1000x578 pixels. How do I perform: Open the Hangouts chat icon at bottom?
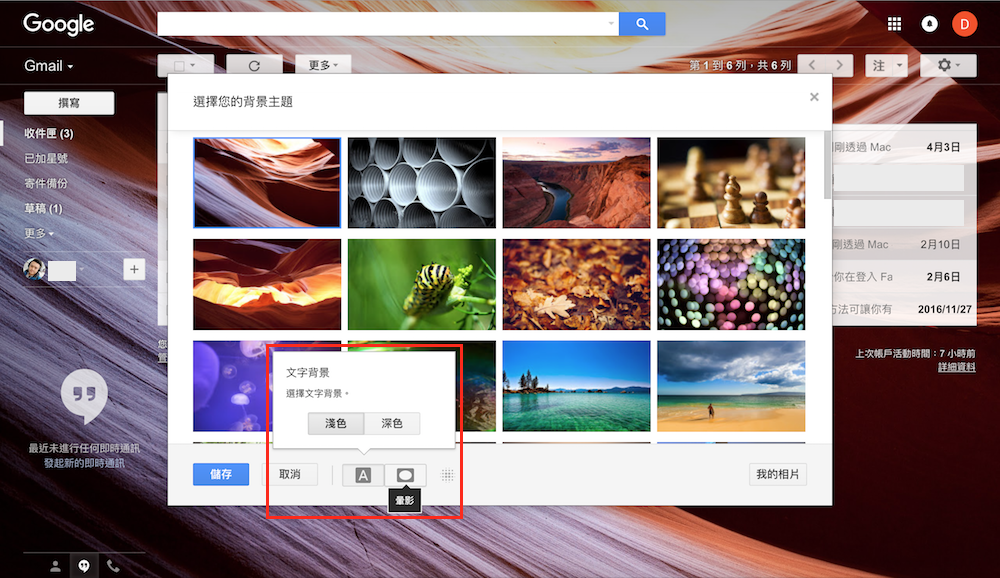(84, 566)
